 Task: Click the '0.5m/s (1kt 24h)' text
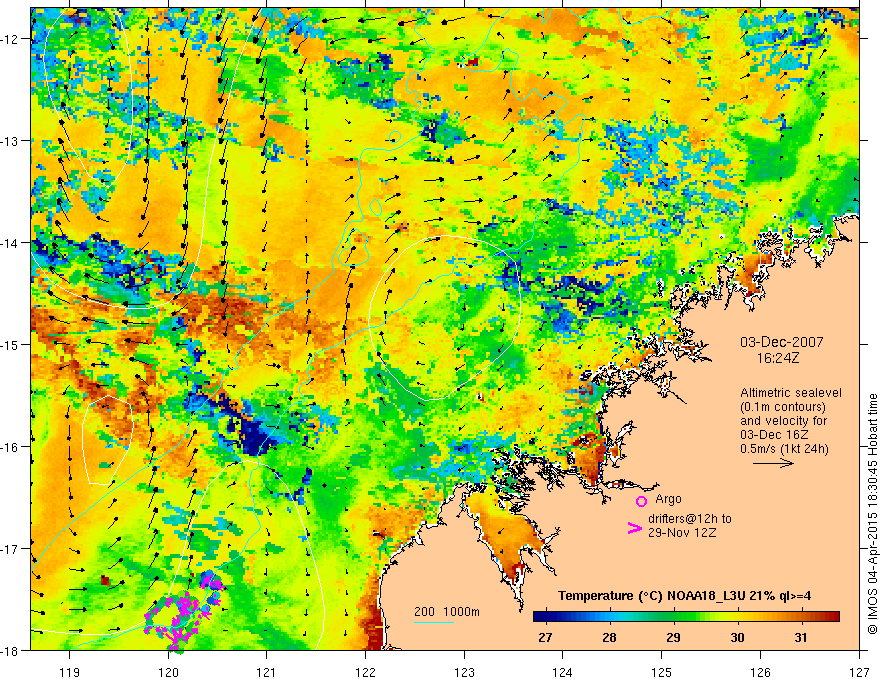[x=784, y=448]
